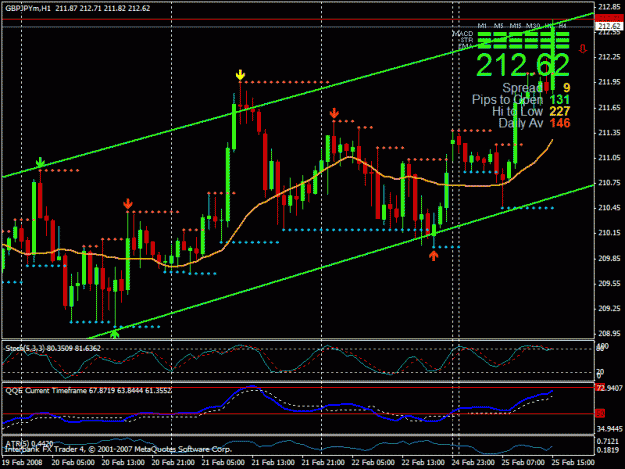This screenshot has width=625, height=469.
Task: Click the 211.65 price axis label
Action: [x=609, y=108]
